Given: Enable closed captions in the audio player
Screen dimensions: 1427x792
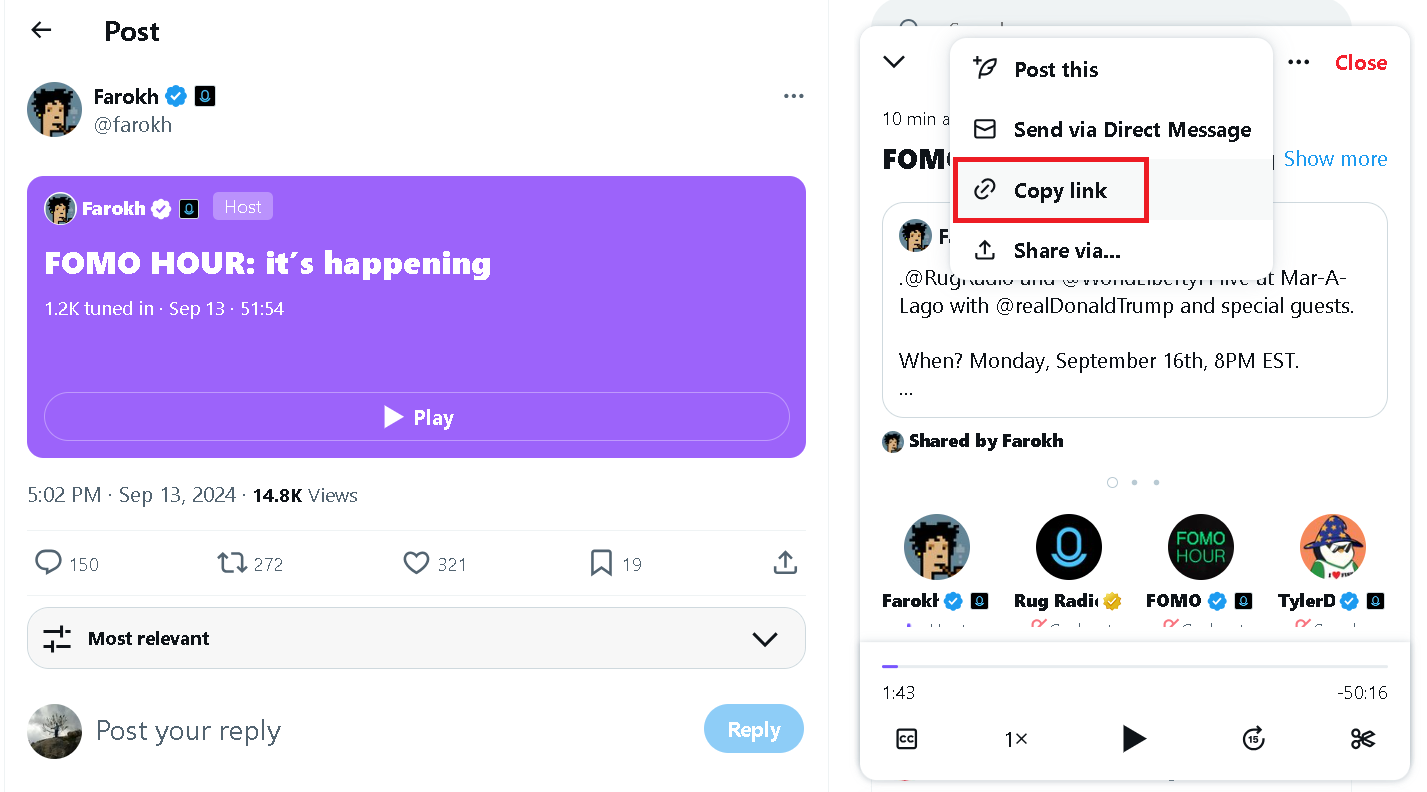Looking at the screenshot, I should [x=906, y=739].
